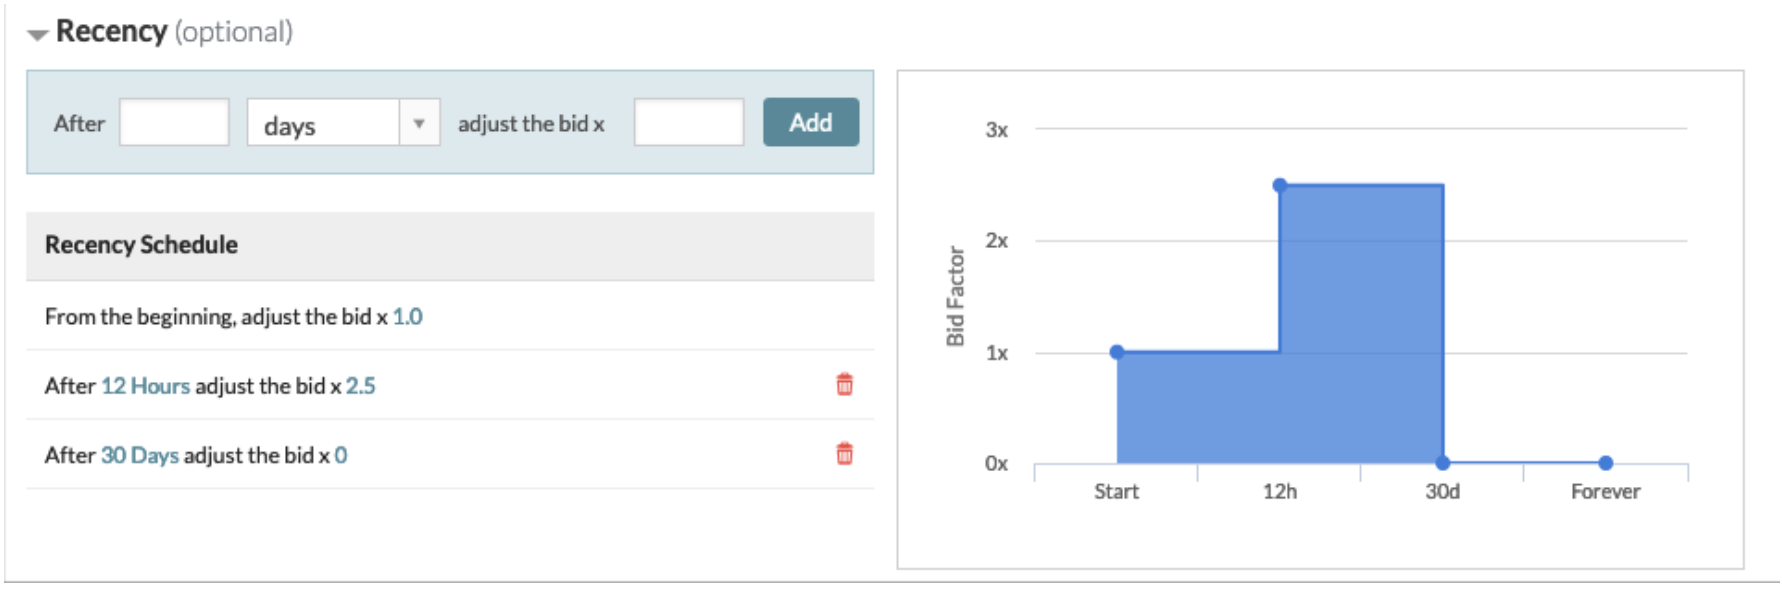The height and width of the screenshot is (592, 1782).
Task: Change the 12 Hours threshold value
Action: tap(144, 385)
